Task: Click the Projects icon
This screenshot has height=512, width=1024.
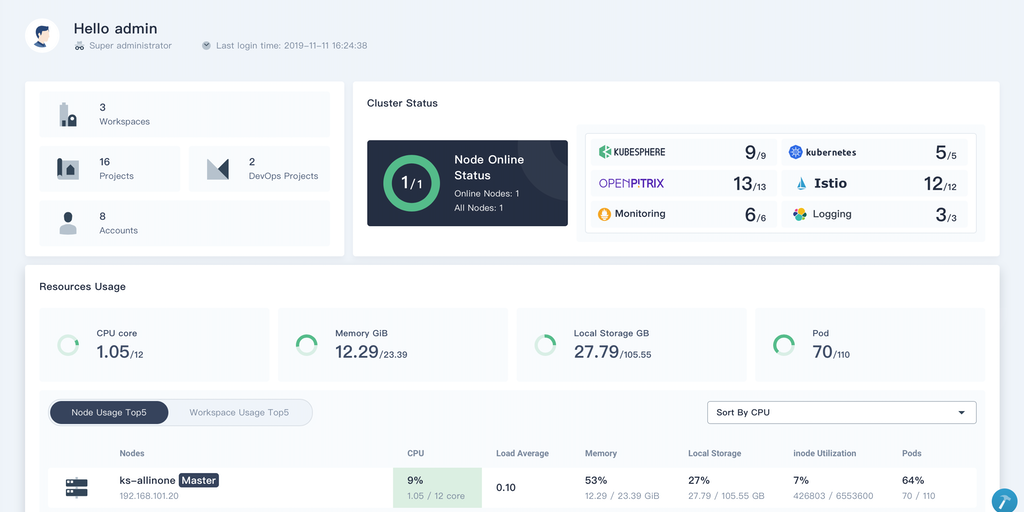Action: pos(68,169)
